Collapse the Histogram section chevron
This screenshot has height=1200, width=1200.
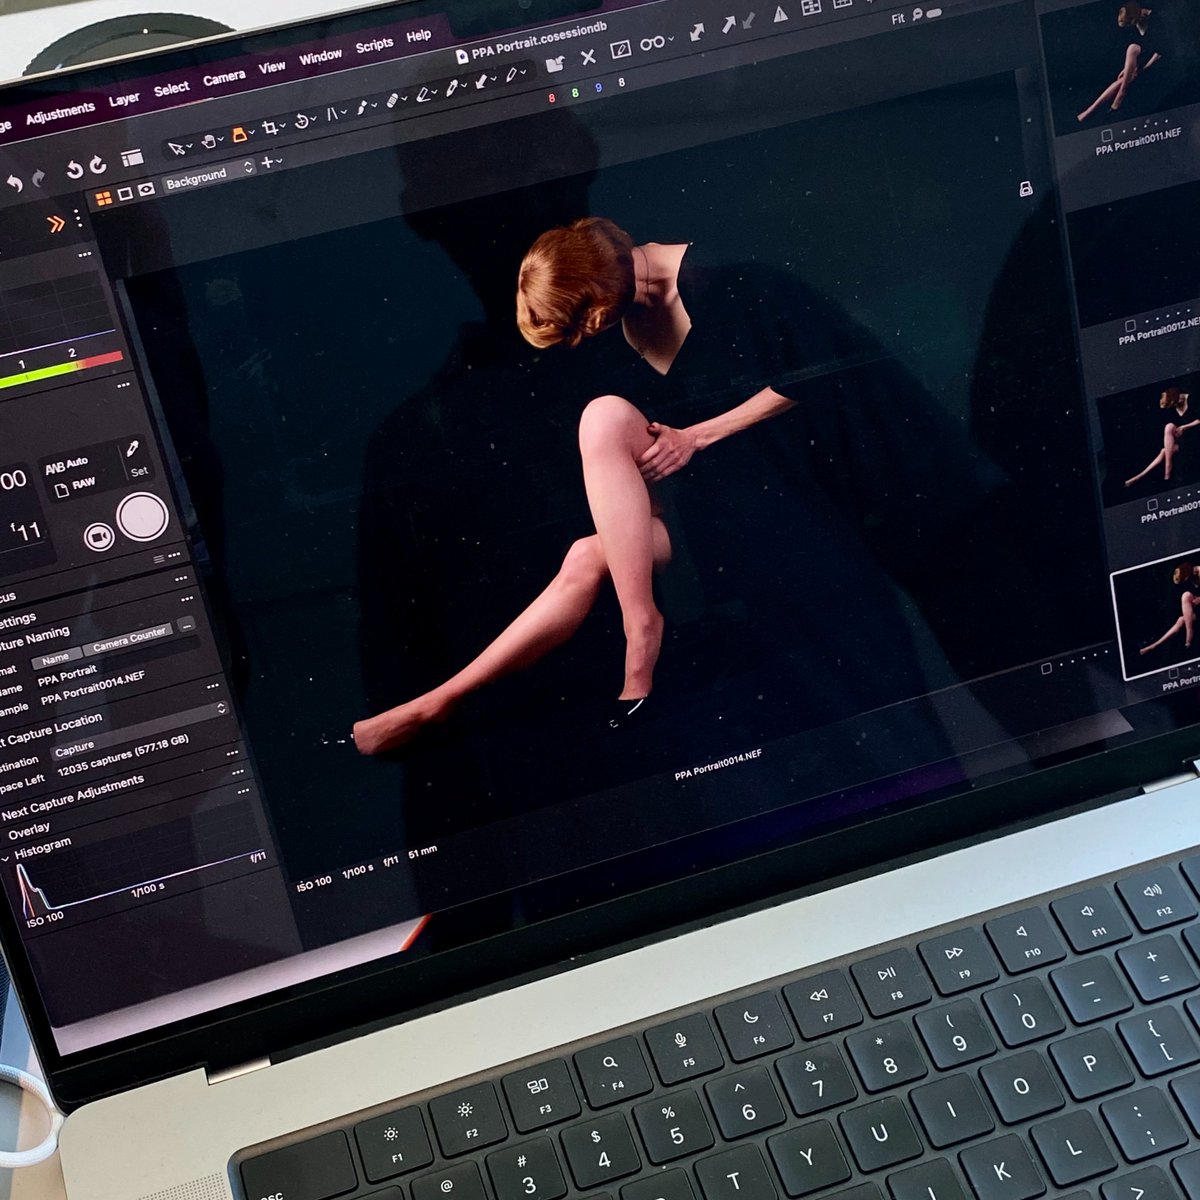pyautogui.click(x=5, y=857)
